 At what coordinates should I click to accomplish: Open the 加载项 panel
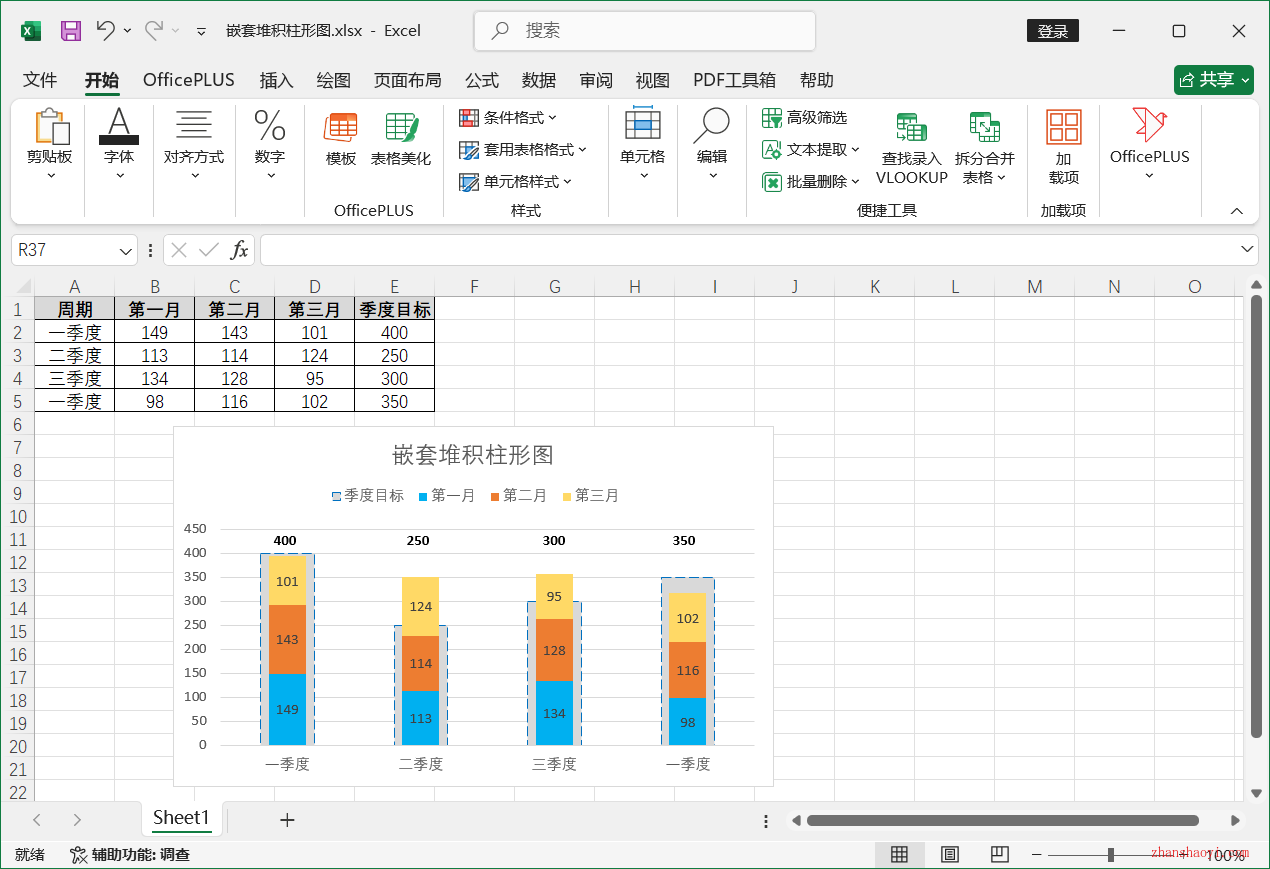1063,146
